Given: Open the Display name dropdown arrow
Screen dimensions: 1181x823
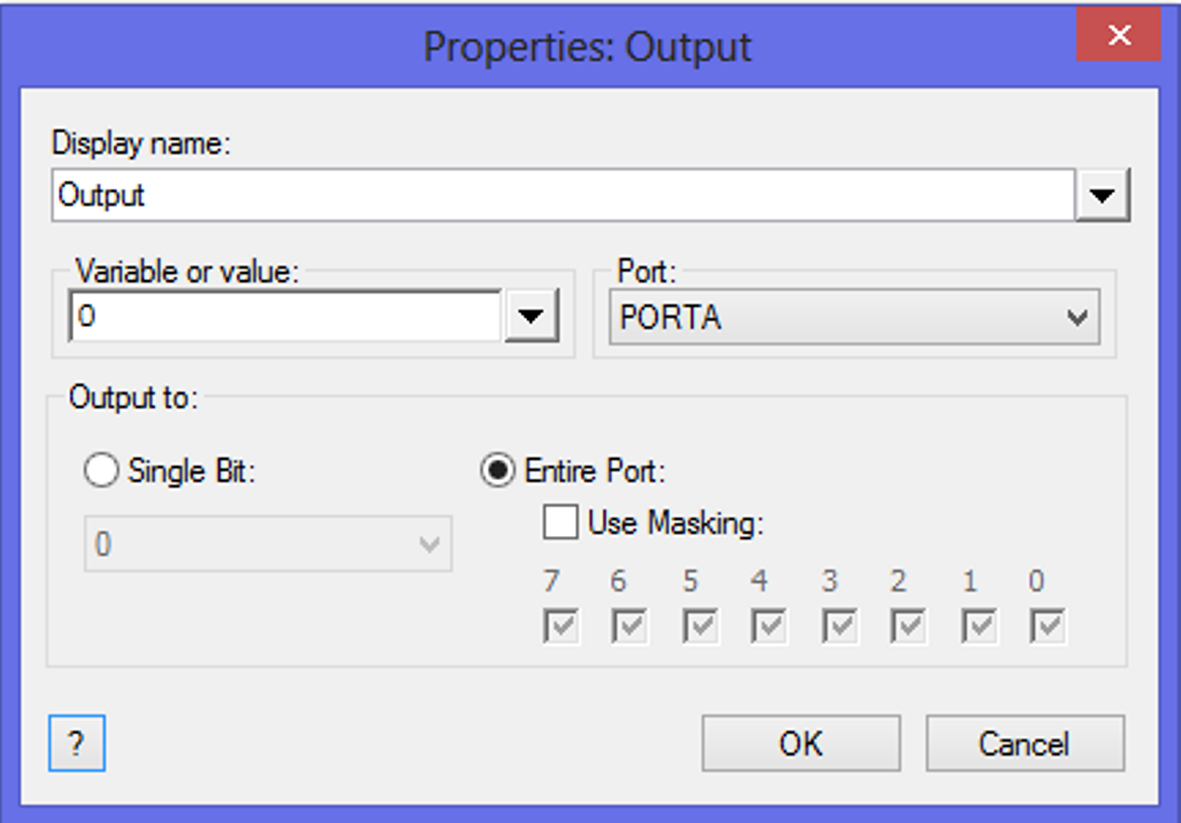Looking at the screenshot, I should pyautogui.click(x=1102, y=195).
